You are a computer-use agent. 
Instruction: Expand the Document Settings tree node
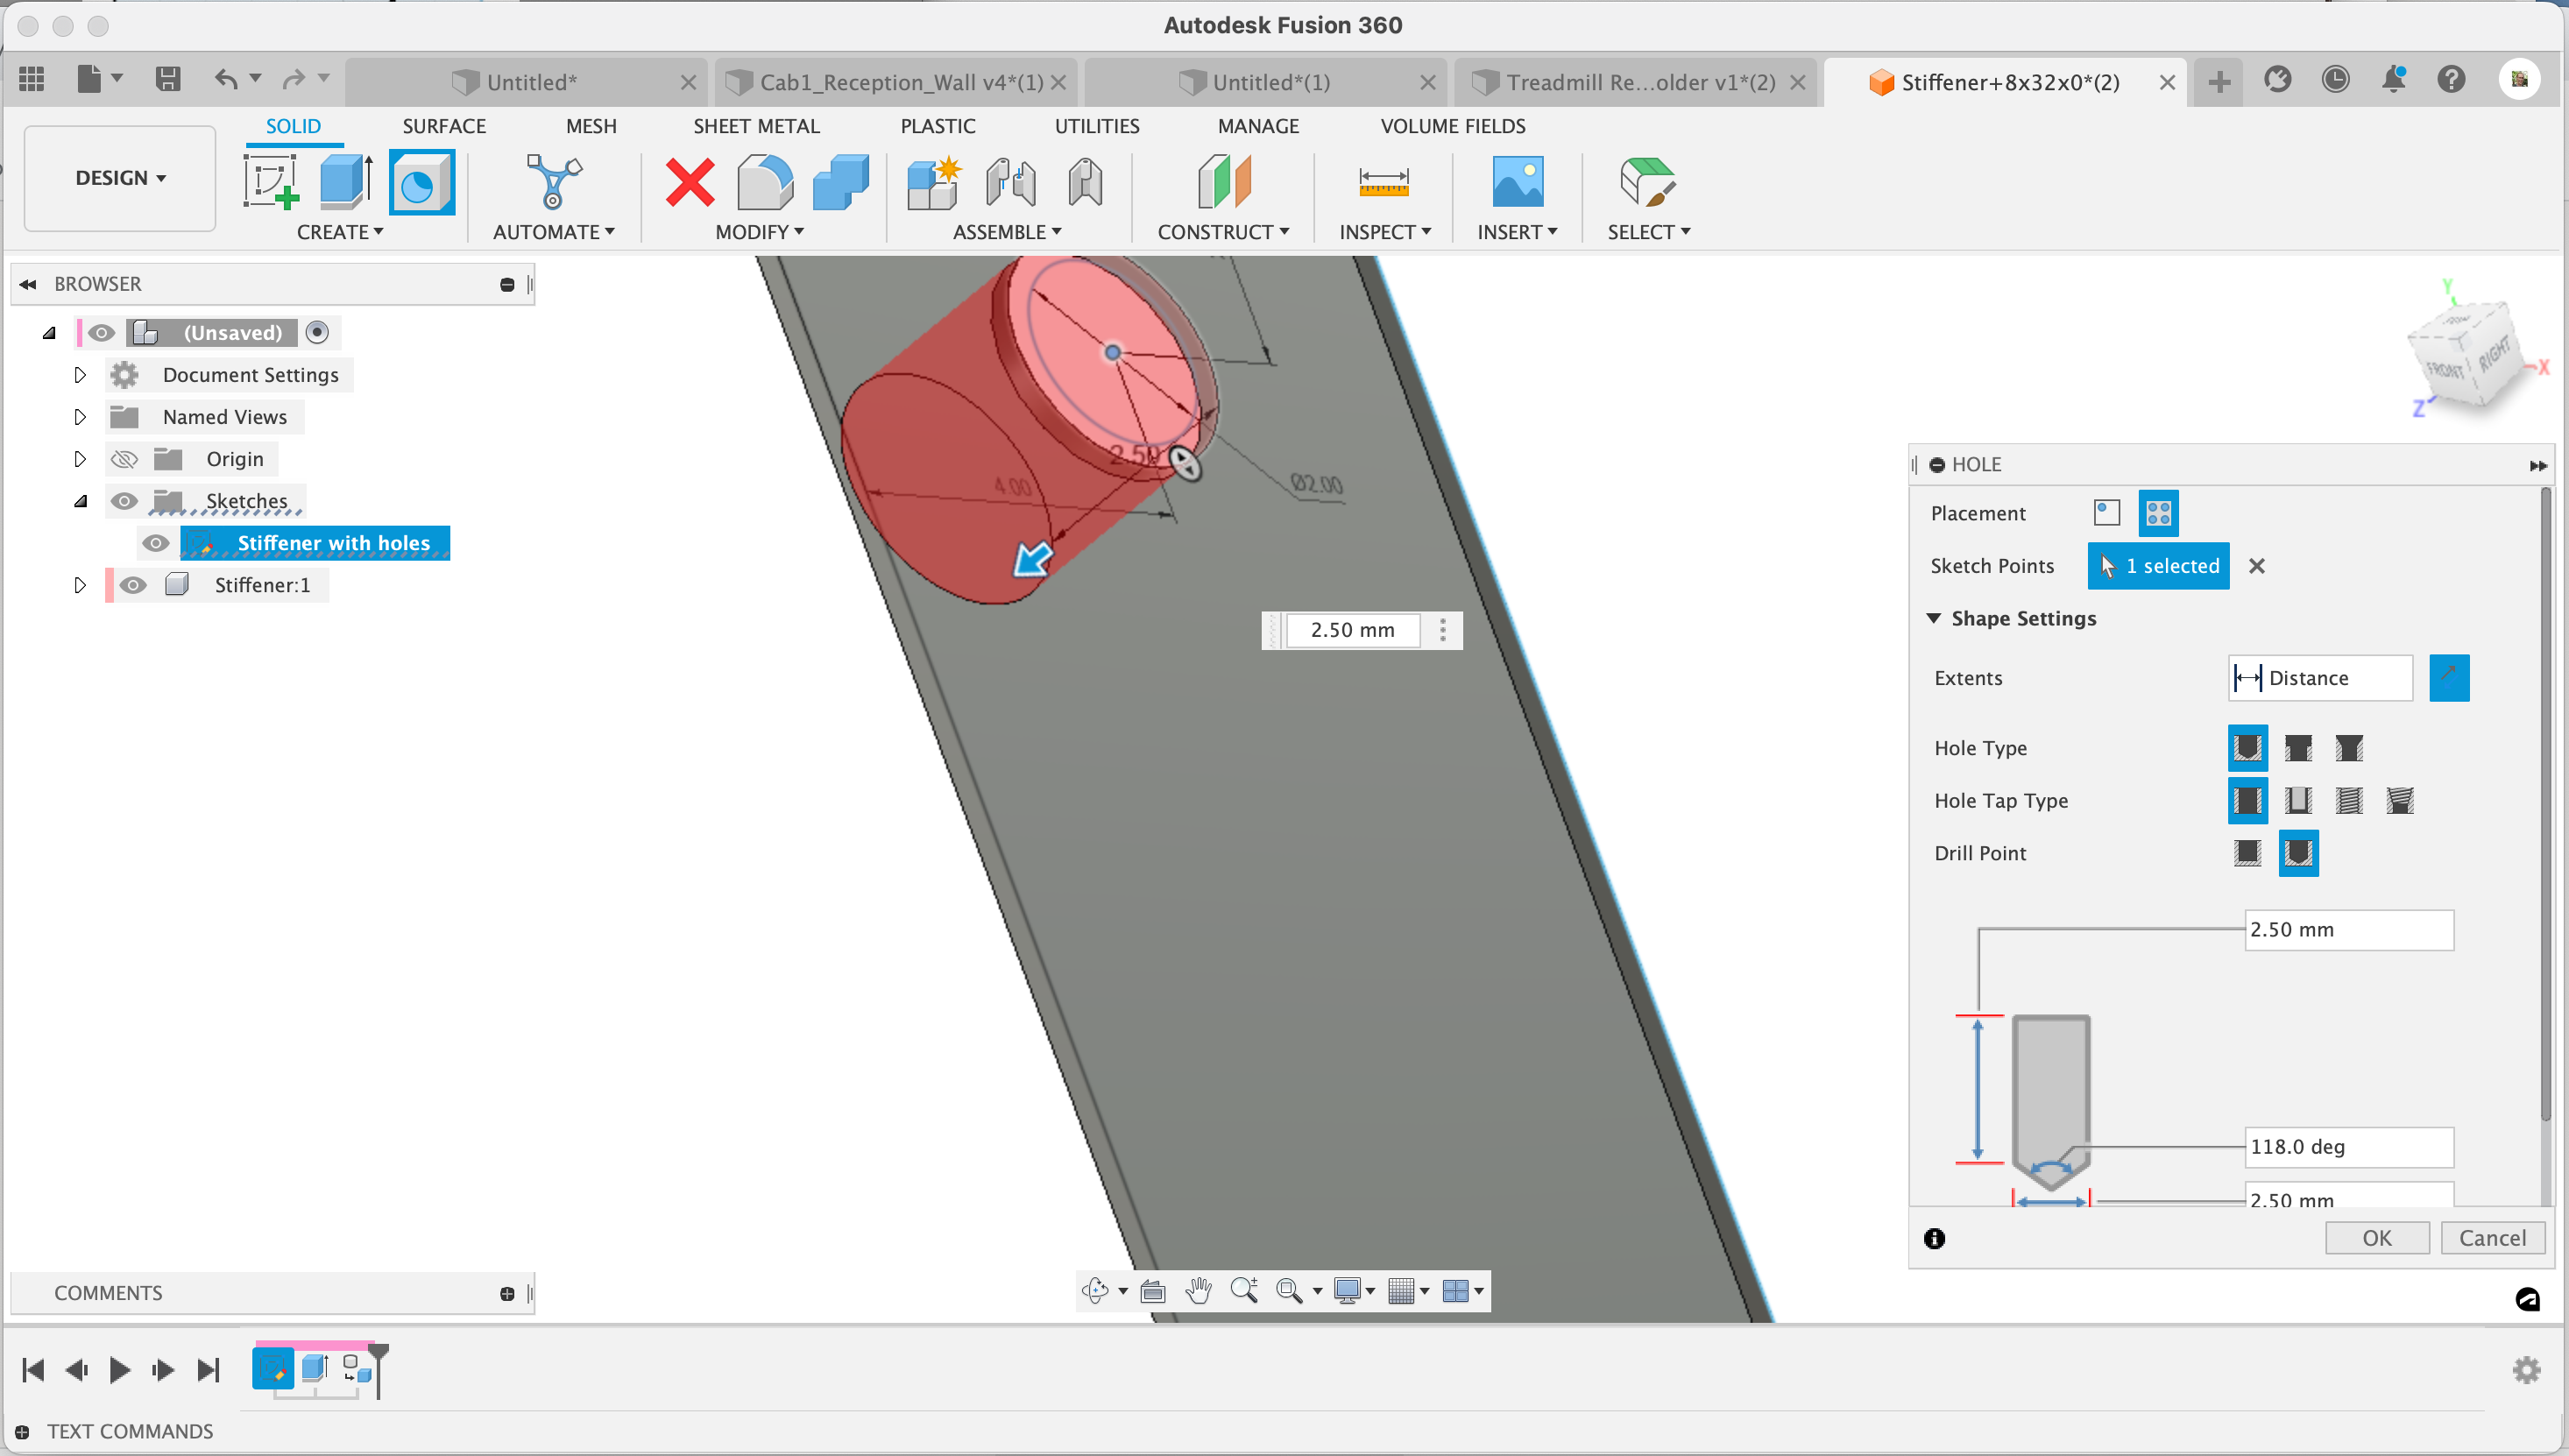80,375
